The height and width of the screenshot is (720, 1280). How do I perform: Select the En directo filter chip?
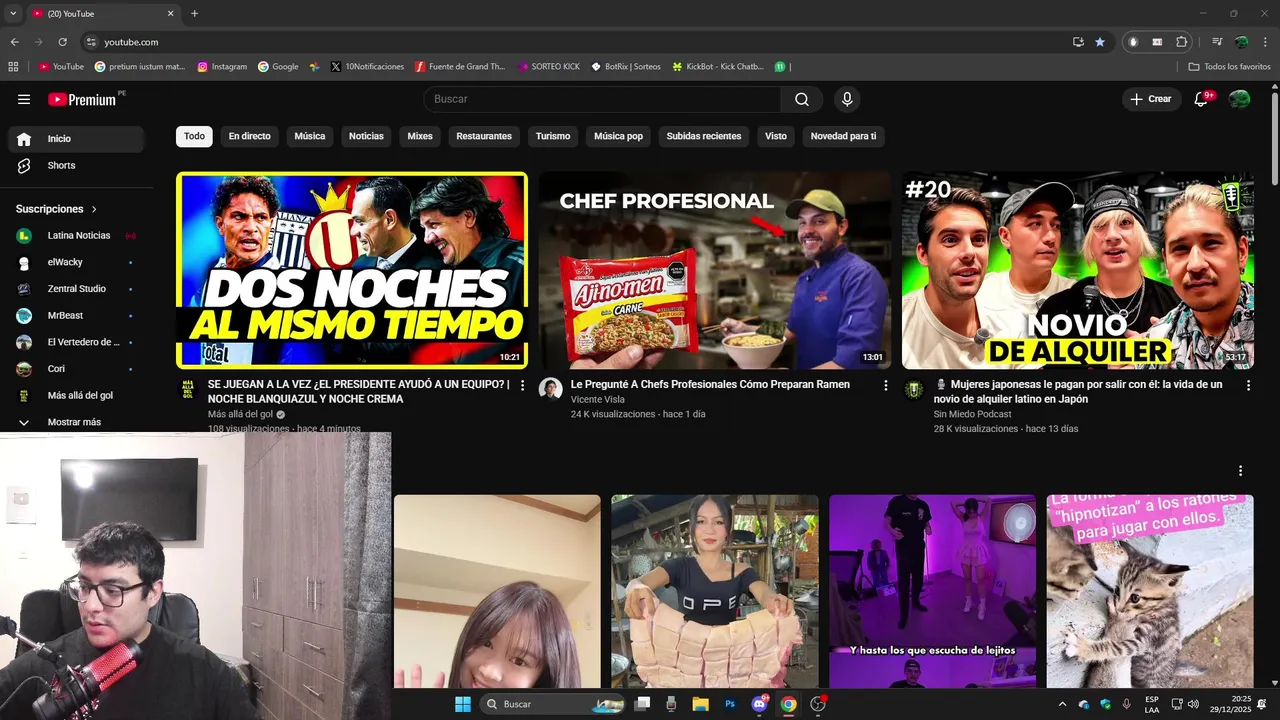(x=249, y=136)
